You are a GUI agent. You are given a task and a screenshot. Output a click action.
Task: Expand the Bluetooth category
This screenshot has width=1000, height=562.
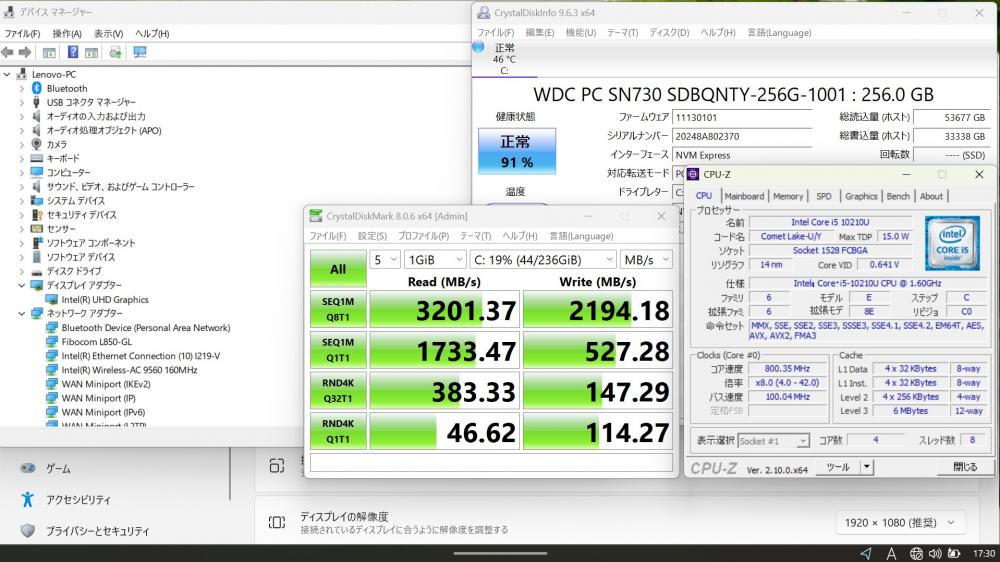click(x=22, y=88)
